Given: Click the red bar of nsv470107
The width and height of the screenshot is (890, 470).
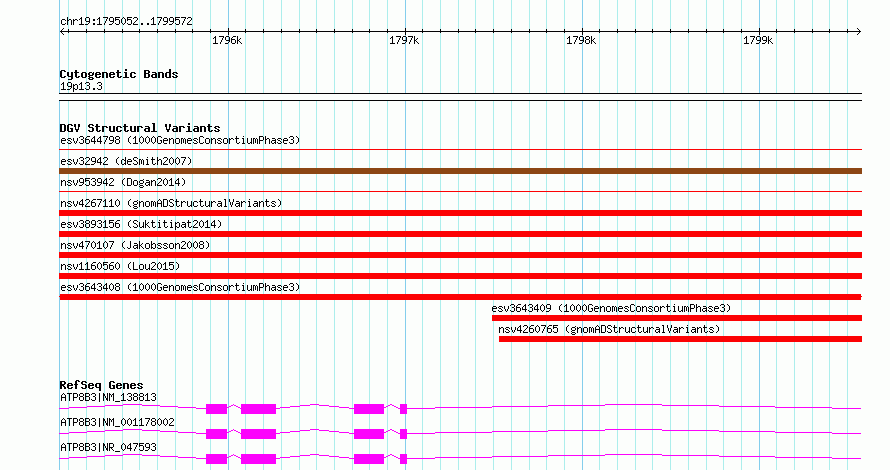Looking at the screenshot, I should 460,255.
